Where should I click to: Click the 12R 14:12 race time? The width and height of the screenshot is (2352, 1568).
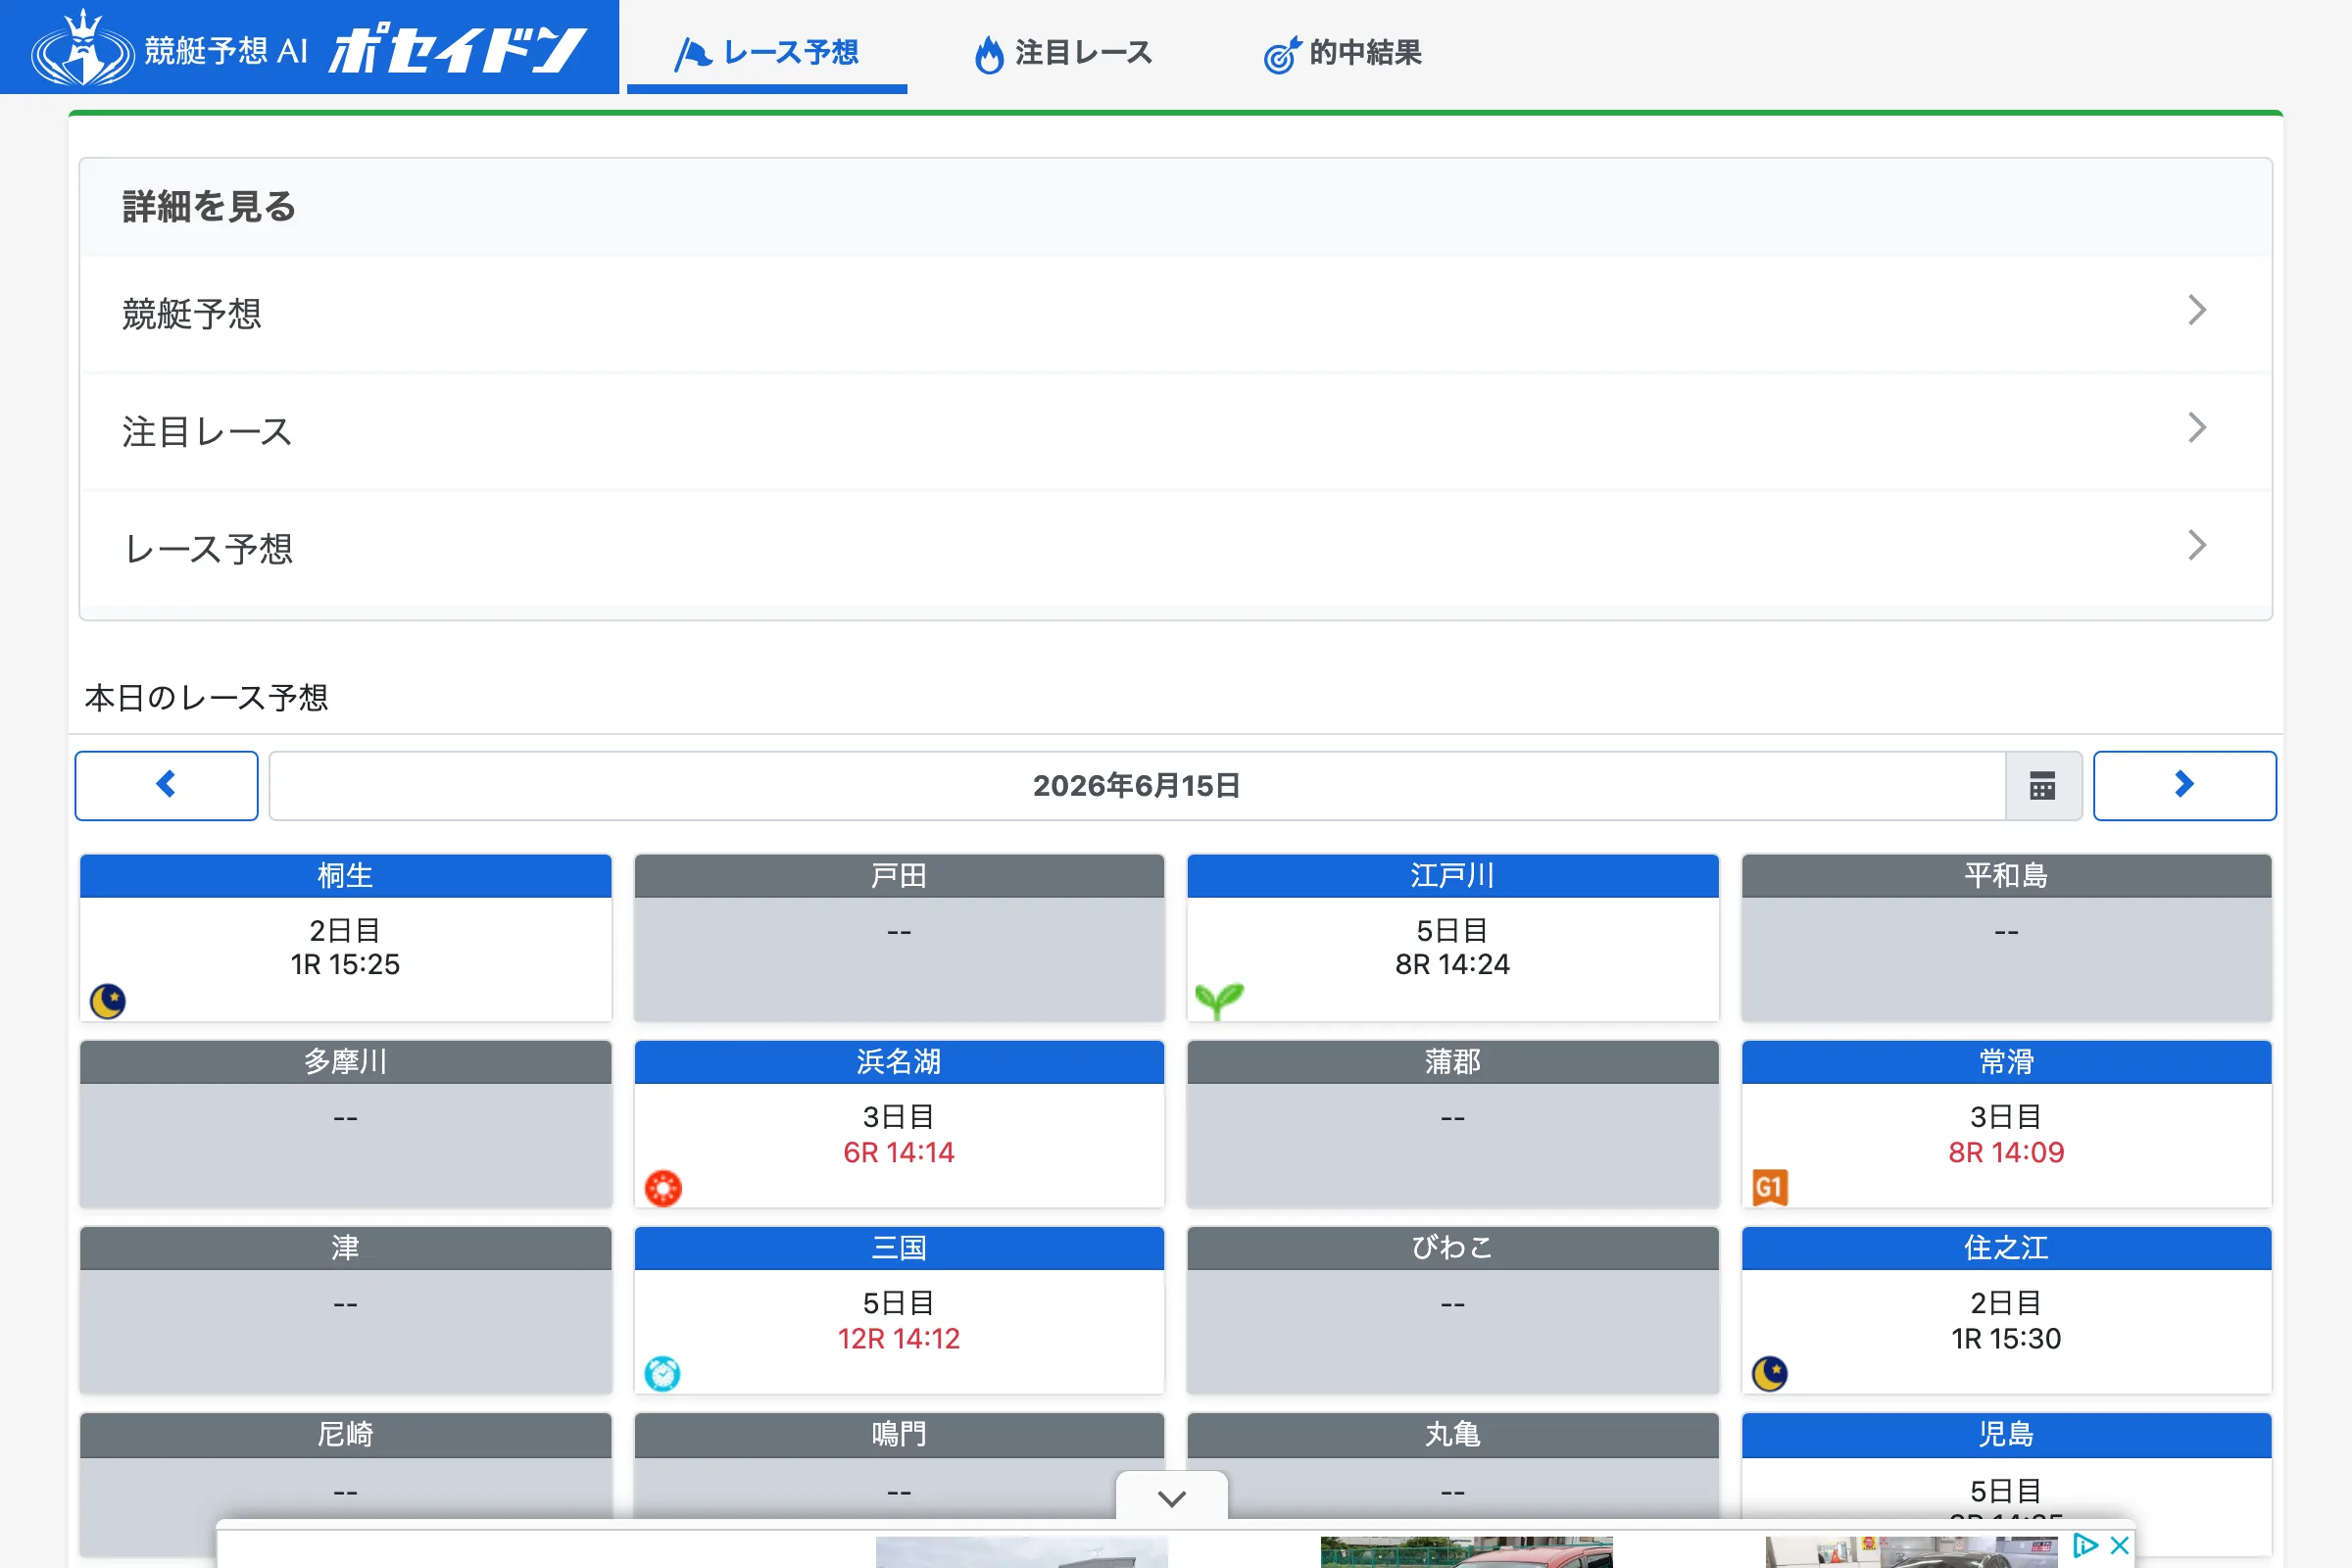click(x=899, y=1338)
